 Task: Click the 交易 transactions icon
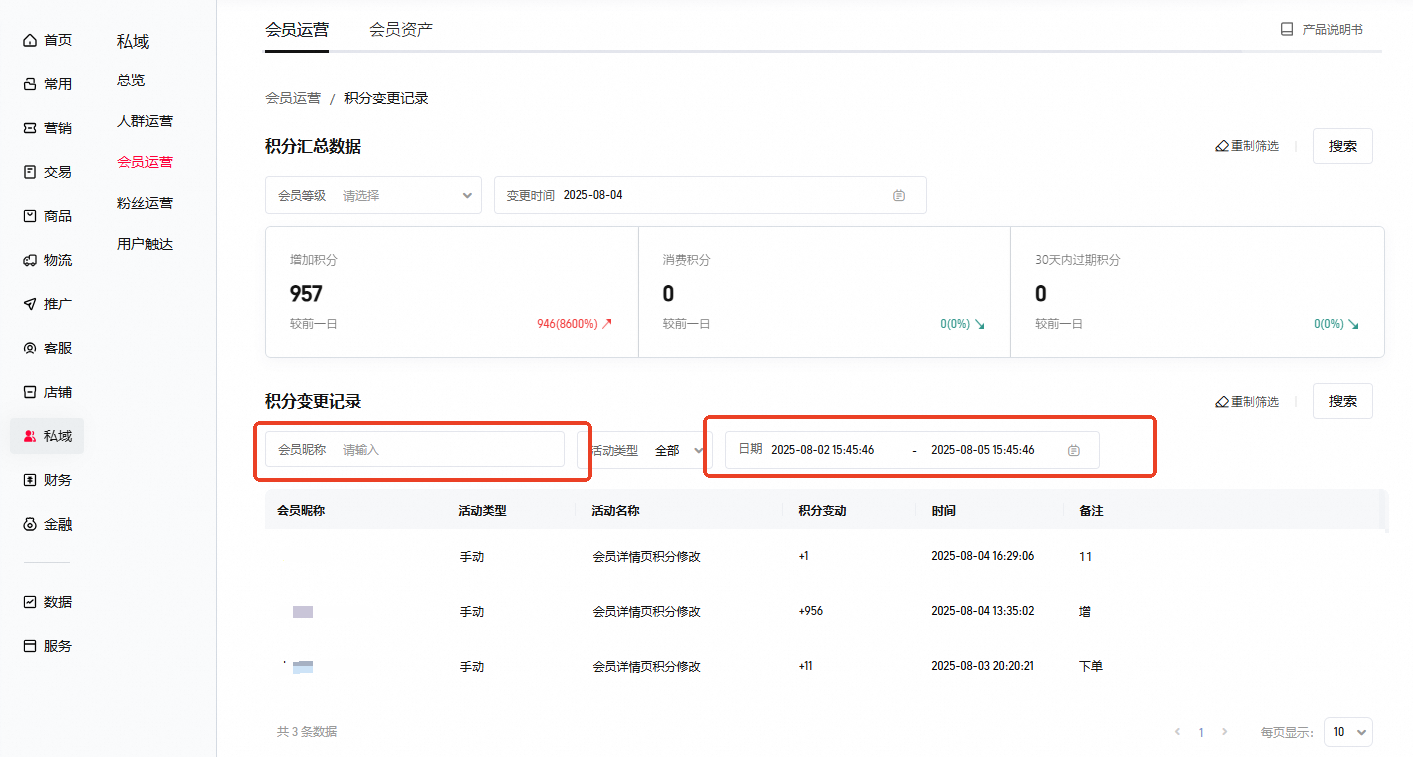tap(30, 172)
